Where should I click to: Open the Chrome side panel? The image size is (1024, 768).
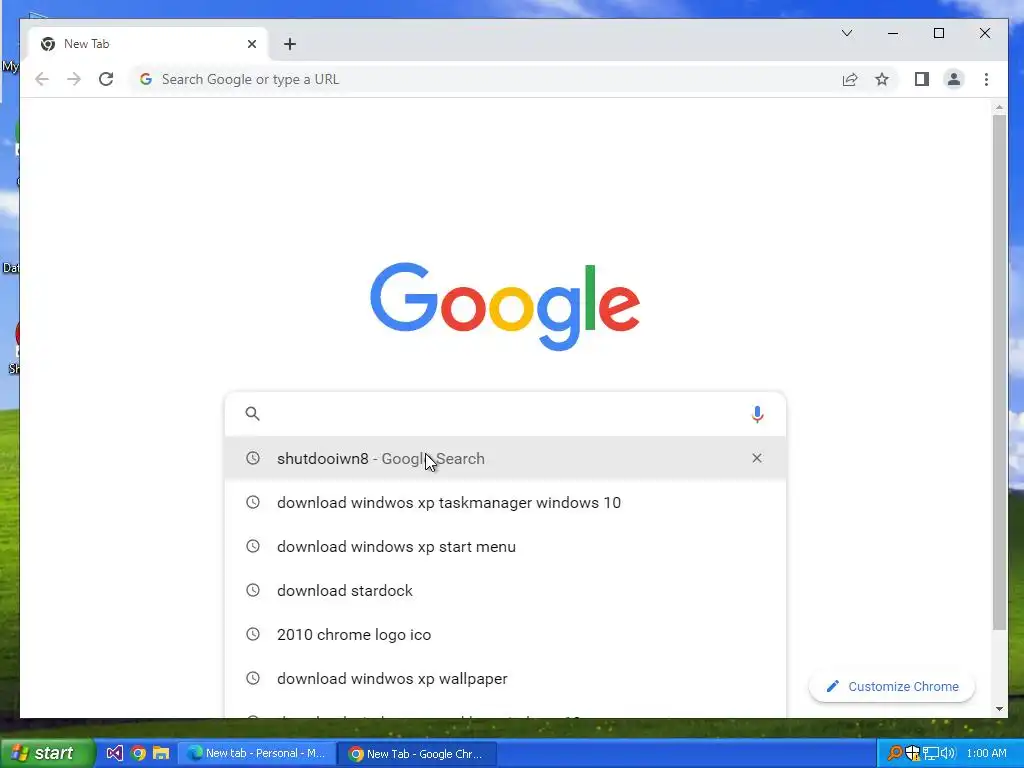921,79
